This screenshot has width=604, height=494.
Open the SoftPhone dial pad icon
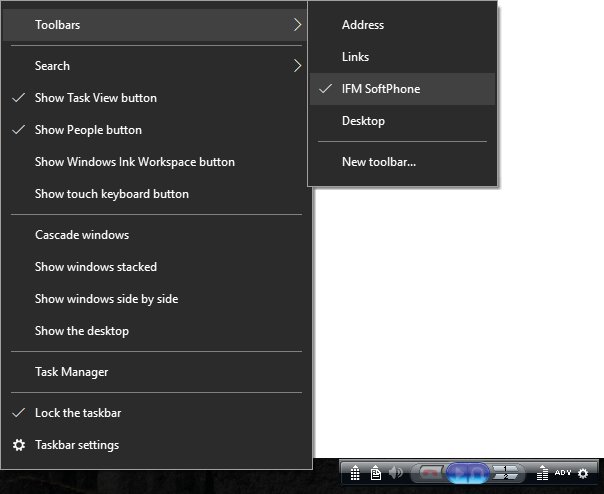(355, 473)
